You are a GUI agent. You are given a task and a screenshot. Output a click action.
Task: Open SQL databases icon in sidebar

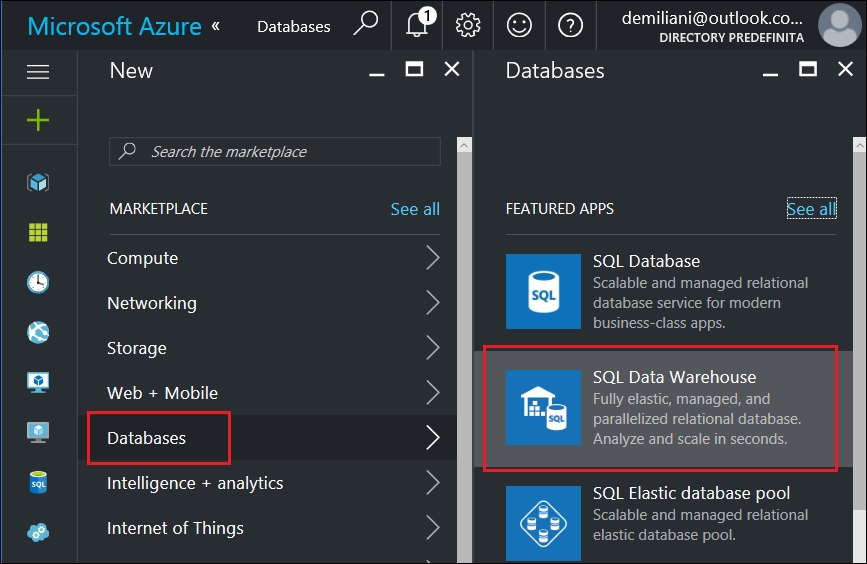click(38, 482)
